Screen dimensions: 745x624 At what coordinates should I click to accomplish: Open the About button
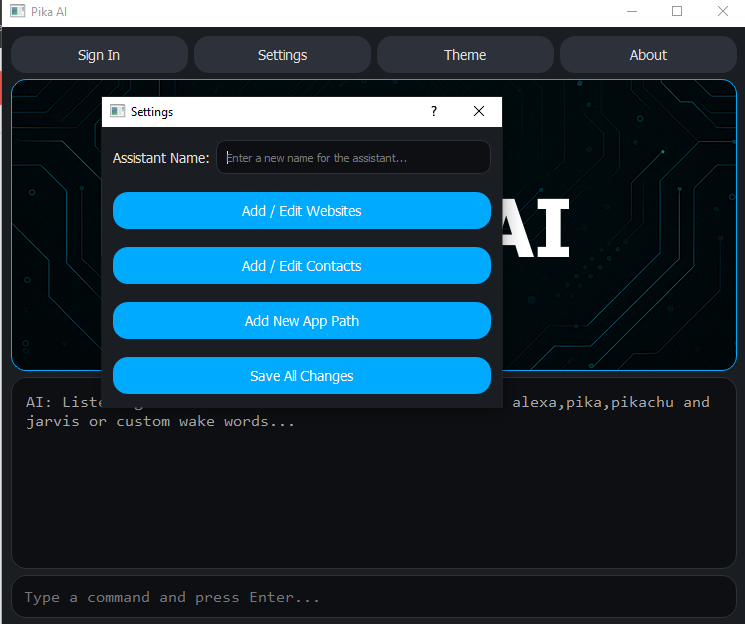click(648, 55)
